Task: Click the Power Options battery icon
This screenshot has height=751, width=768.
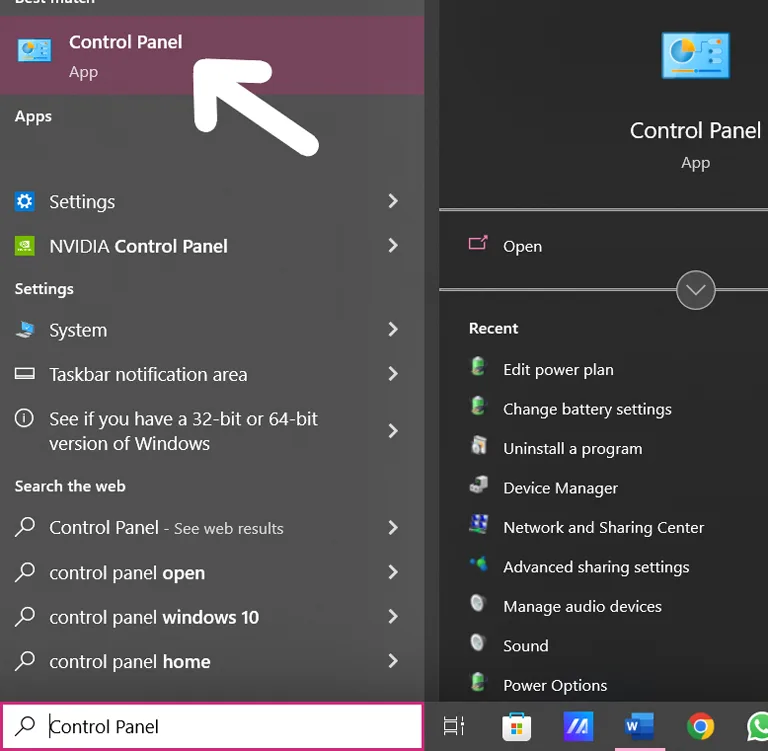Action: tap(478, 682)
